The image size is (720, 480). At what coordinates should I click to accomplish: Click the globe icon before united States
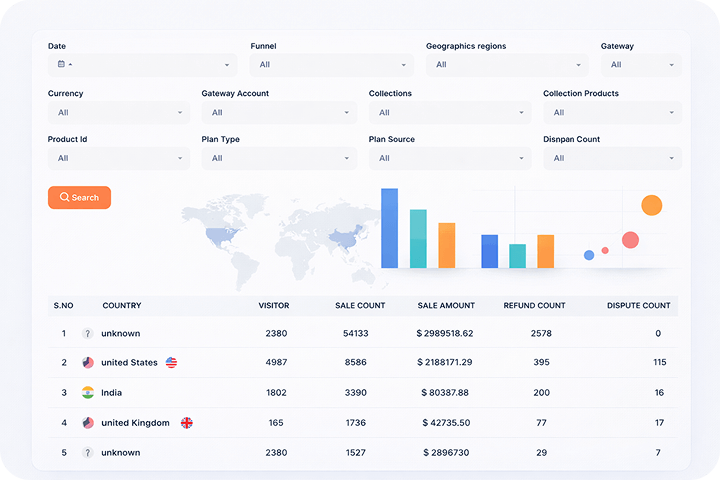click(x=88, y=363)
